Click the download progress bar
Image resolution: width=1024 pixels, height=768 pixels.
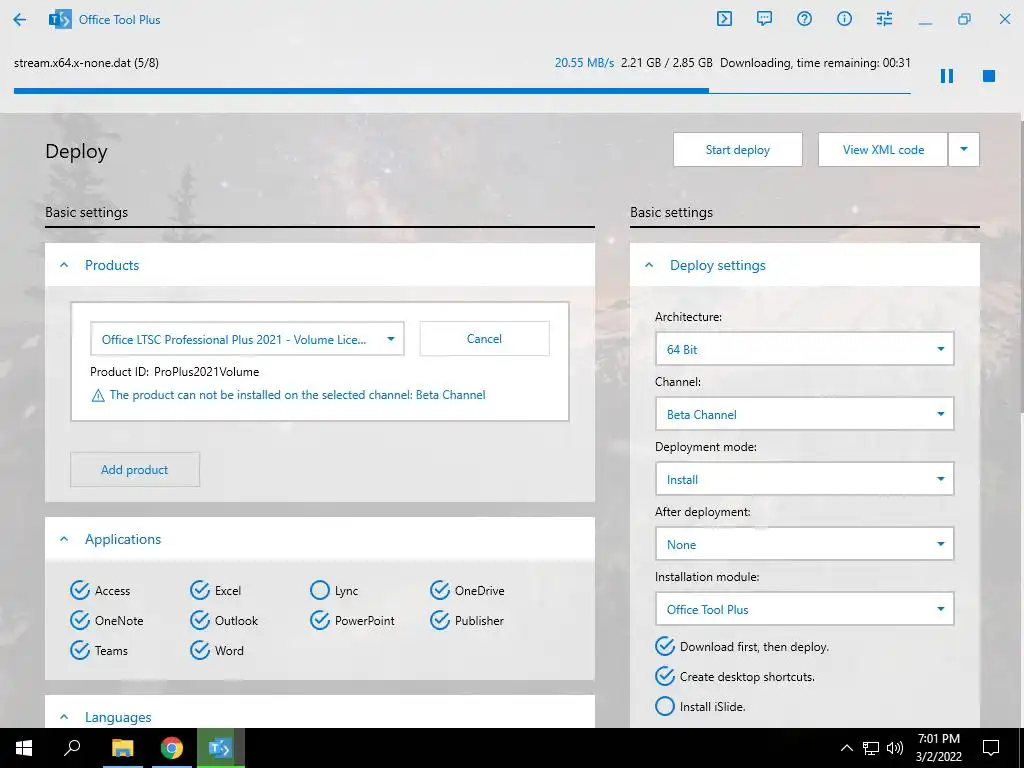(462, 91)
